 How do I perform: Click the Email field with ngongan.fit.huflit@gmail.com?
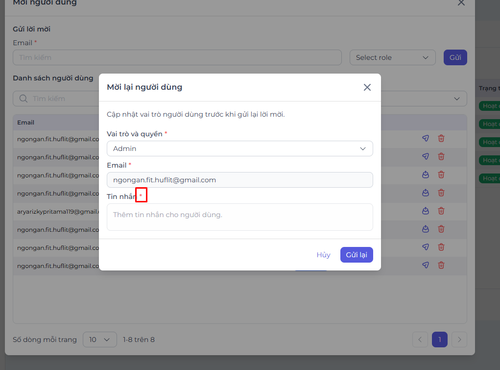tap(240, 180)
